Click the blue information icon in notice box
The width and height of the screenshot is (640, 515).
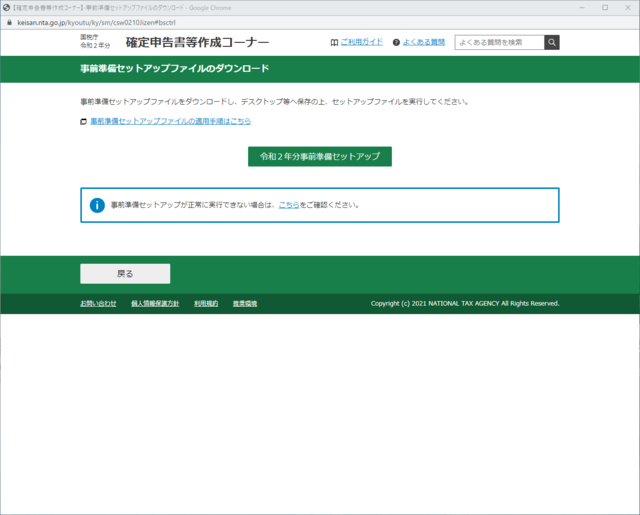pyautogui.click(x=97, y=205)
